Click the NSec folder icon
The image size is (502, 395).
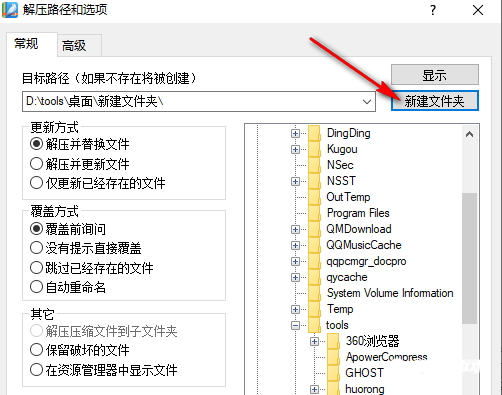pyautogui.click(x=314, y=165)
